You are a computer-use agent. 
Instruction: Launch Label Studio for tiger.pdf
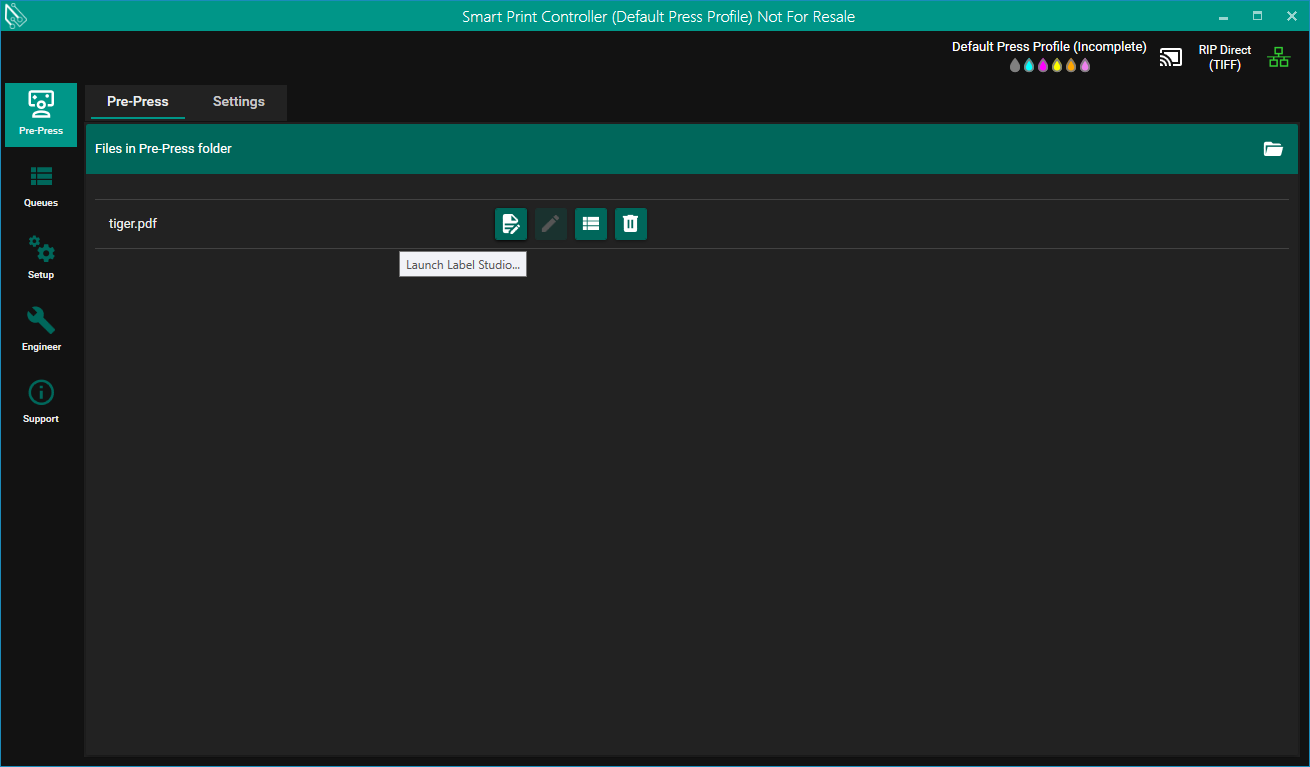click(x=510, y=224)
